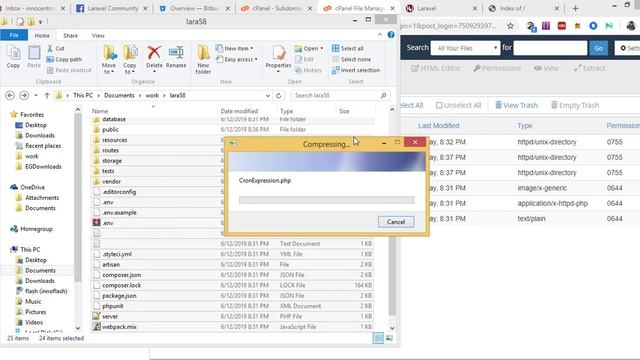Click Empty Trash in cPanel
Viewport: 640px width, 360px height.
click(575, 105)
